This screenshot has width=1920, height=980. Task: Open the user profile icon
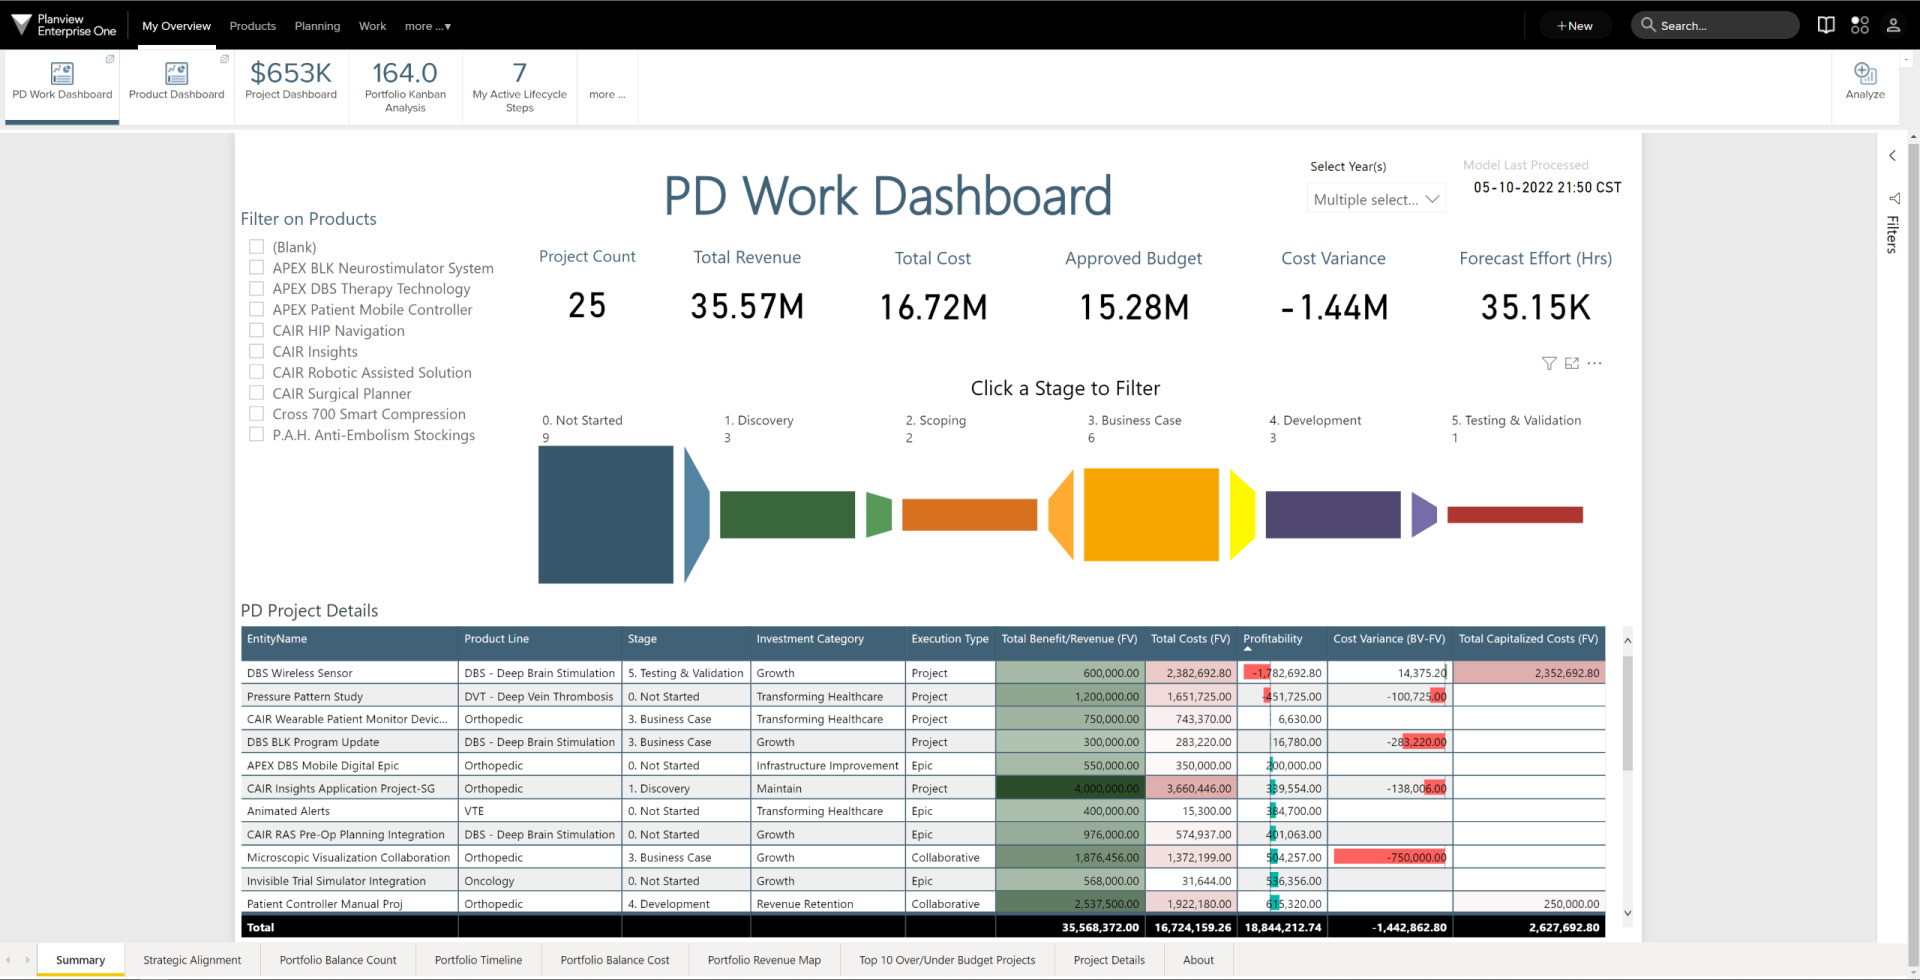coord(1893,25)
